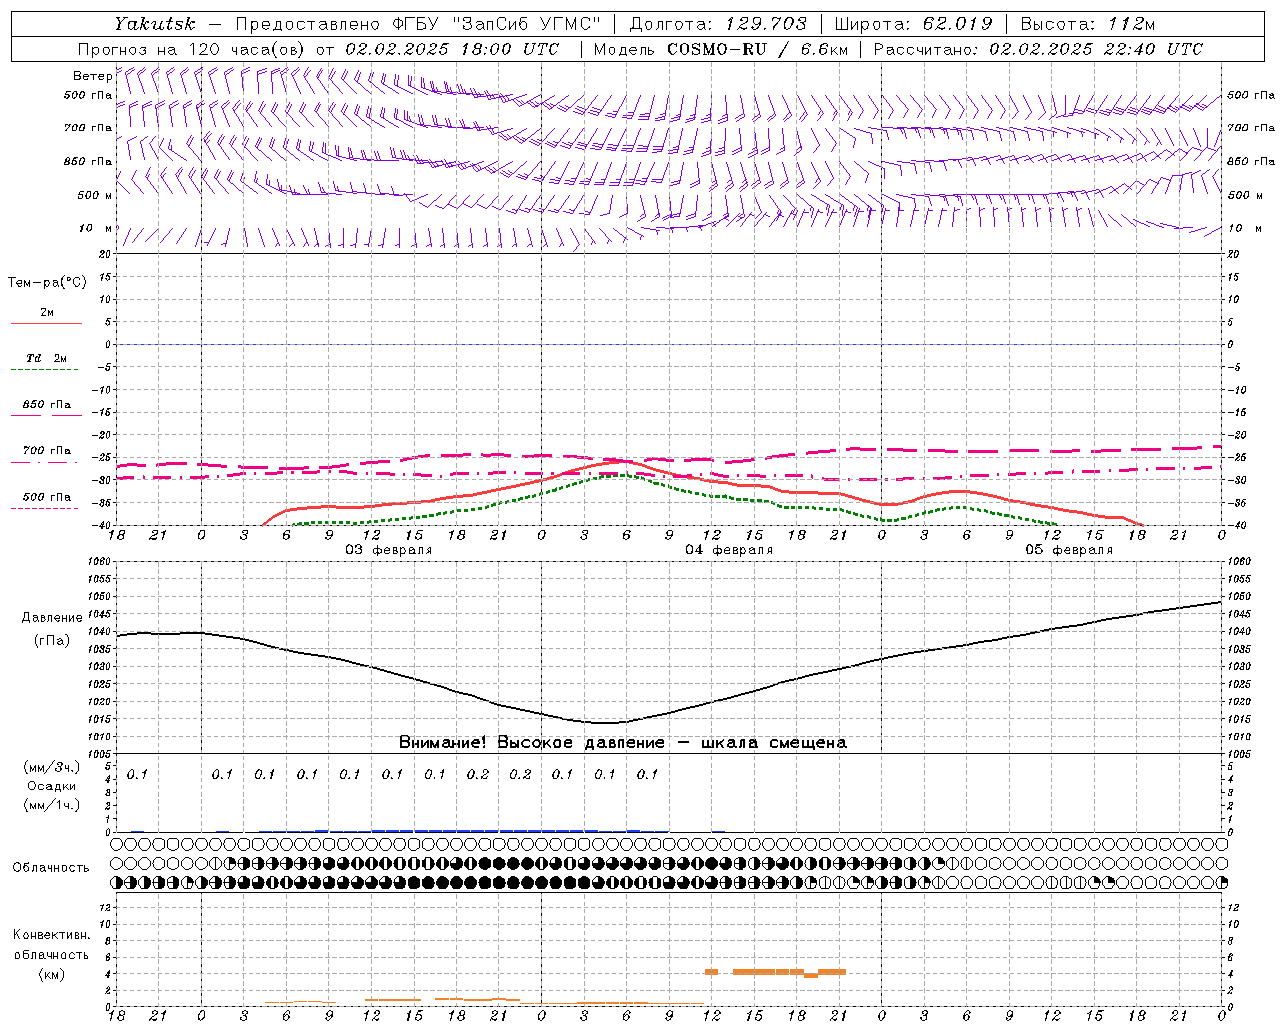Viewport: 1280px width, 1024px height.
Task: Click the "Конвективн." convective cloud label
Action: click(52, 935)
